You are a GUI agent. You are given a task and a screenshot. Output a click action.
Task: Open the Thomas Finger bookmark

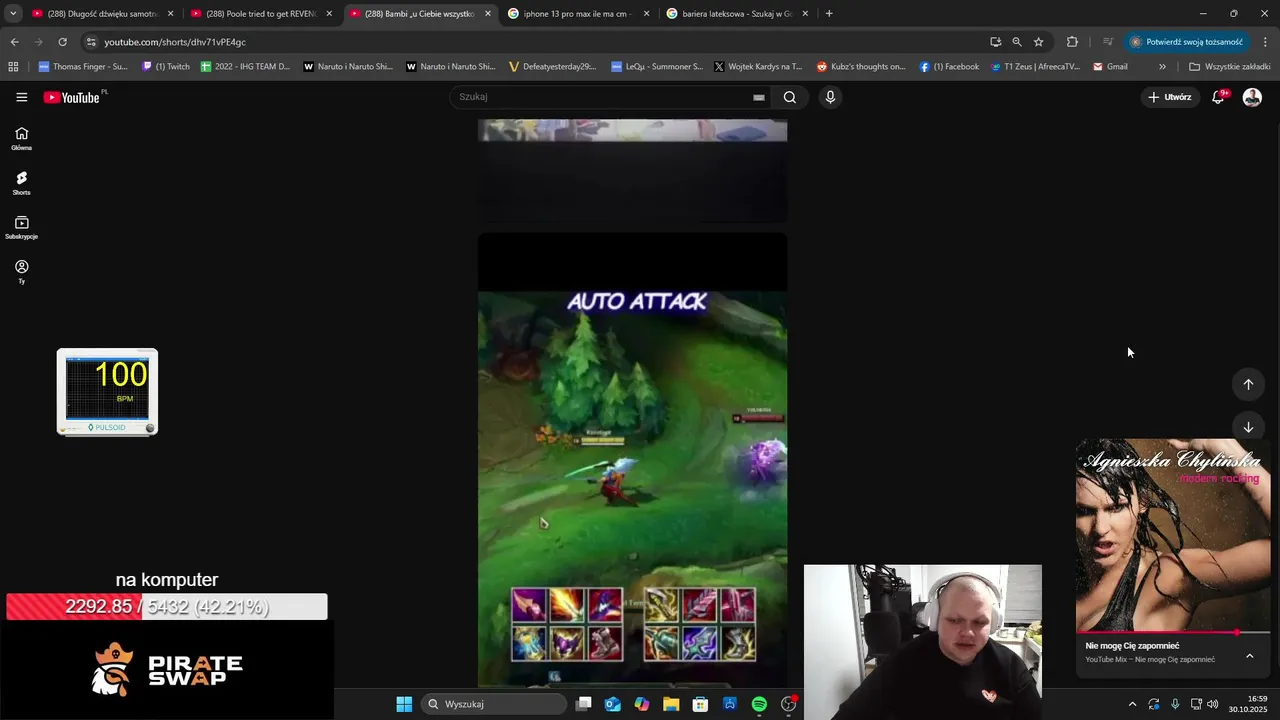point(83,67)
